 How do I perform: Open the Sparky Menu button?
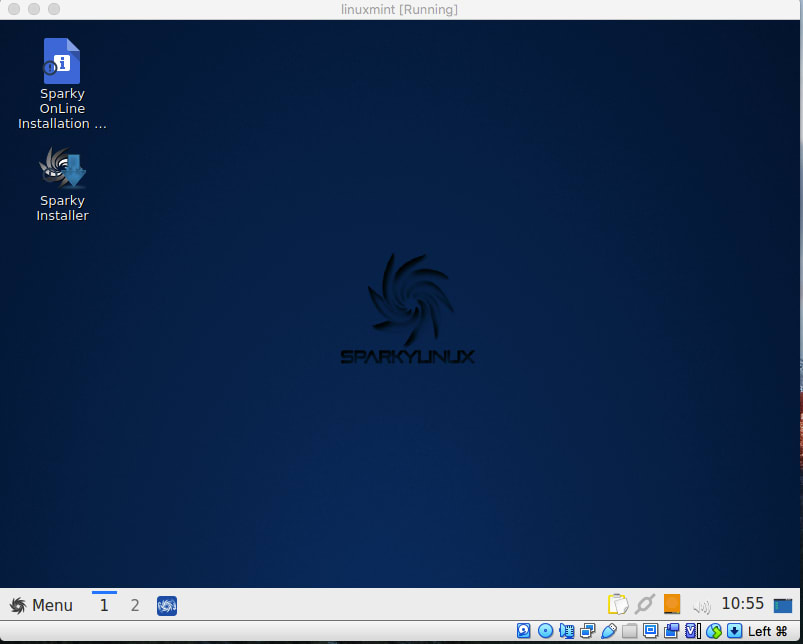click(41, 605)
